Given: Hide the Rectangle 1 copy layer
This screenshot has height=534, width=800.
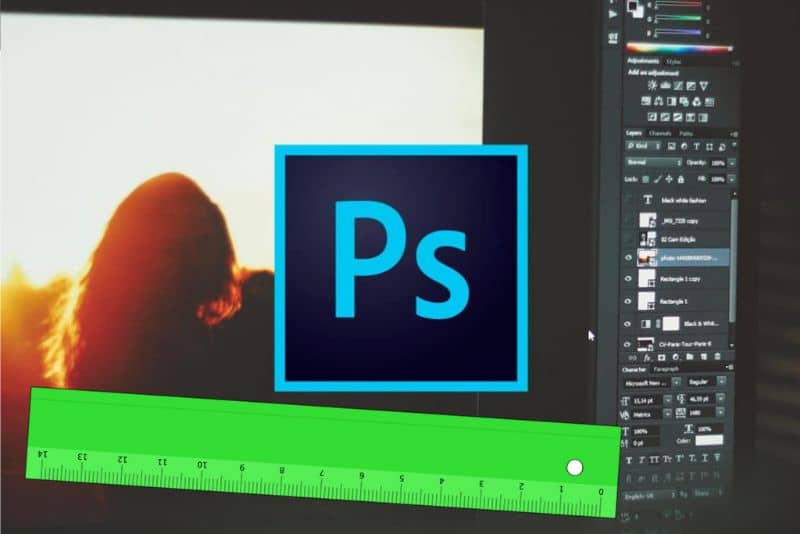Looking at the screenshot, I should point(628,279).
